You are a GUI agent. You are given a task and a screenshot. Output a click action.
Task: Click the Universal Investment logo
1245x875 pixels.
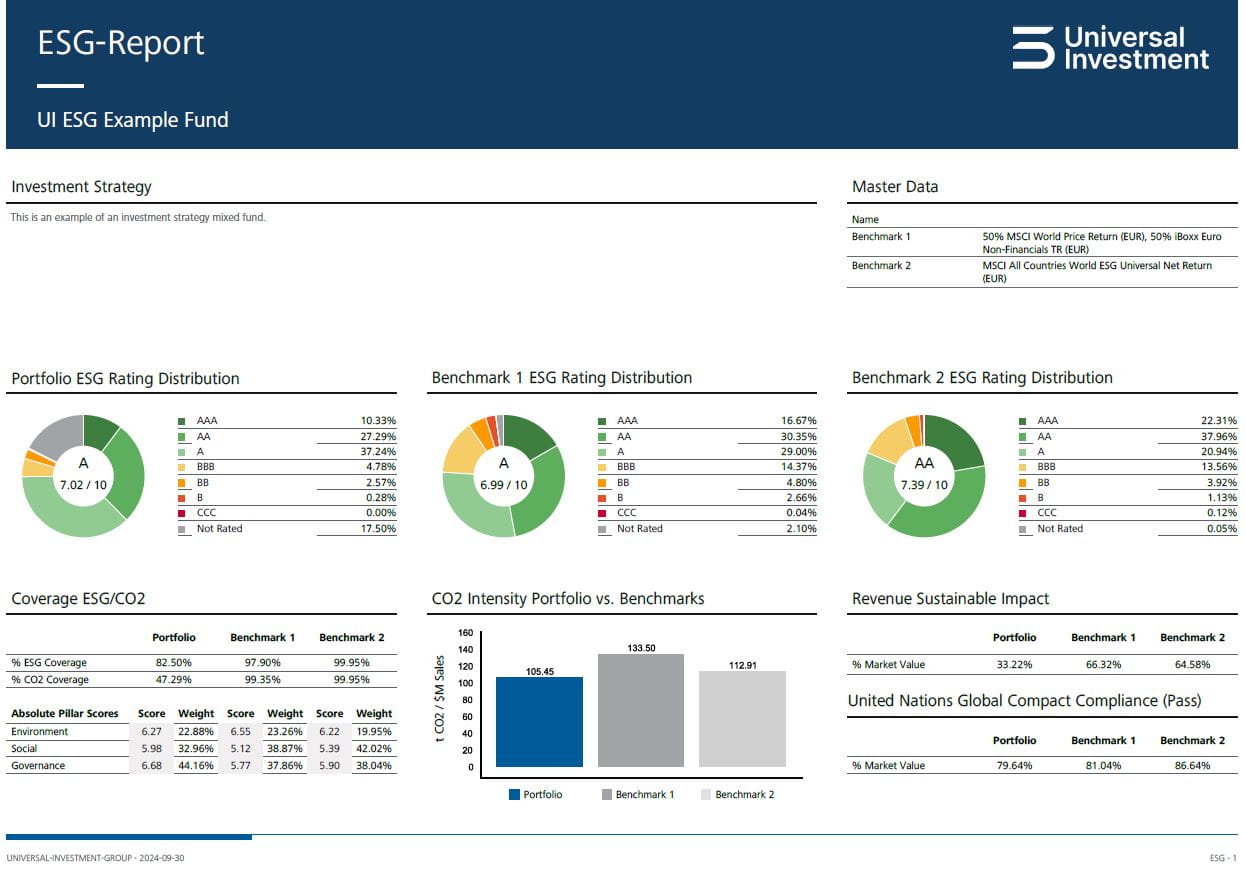[1110, 45]
